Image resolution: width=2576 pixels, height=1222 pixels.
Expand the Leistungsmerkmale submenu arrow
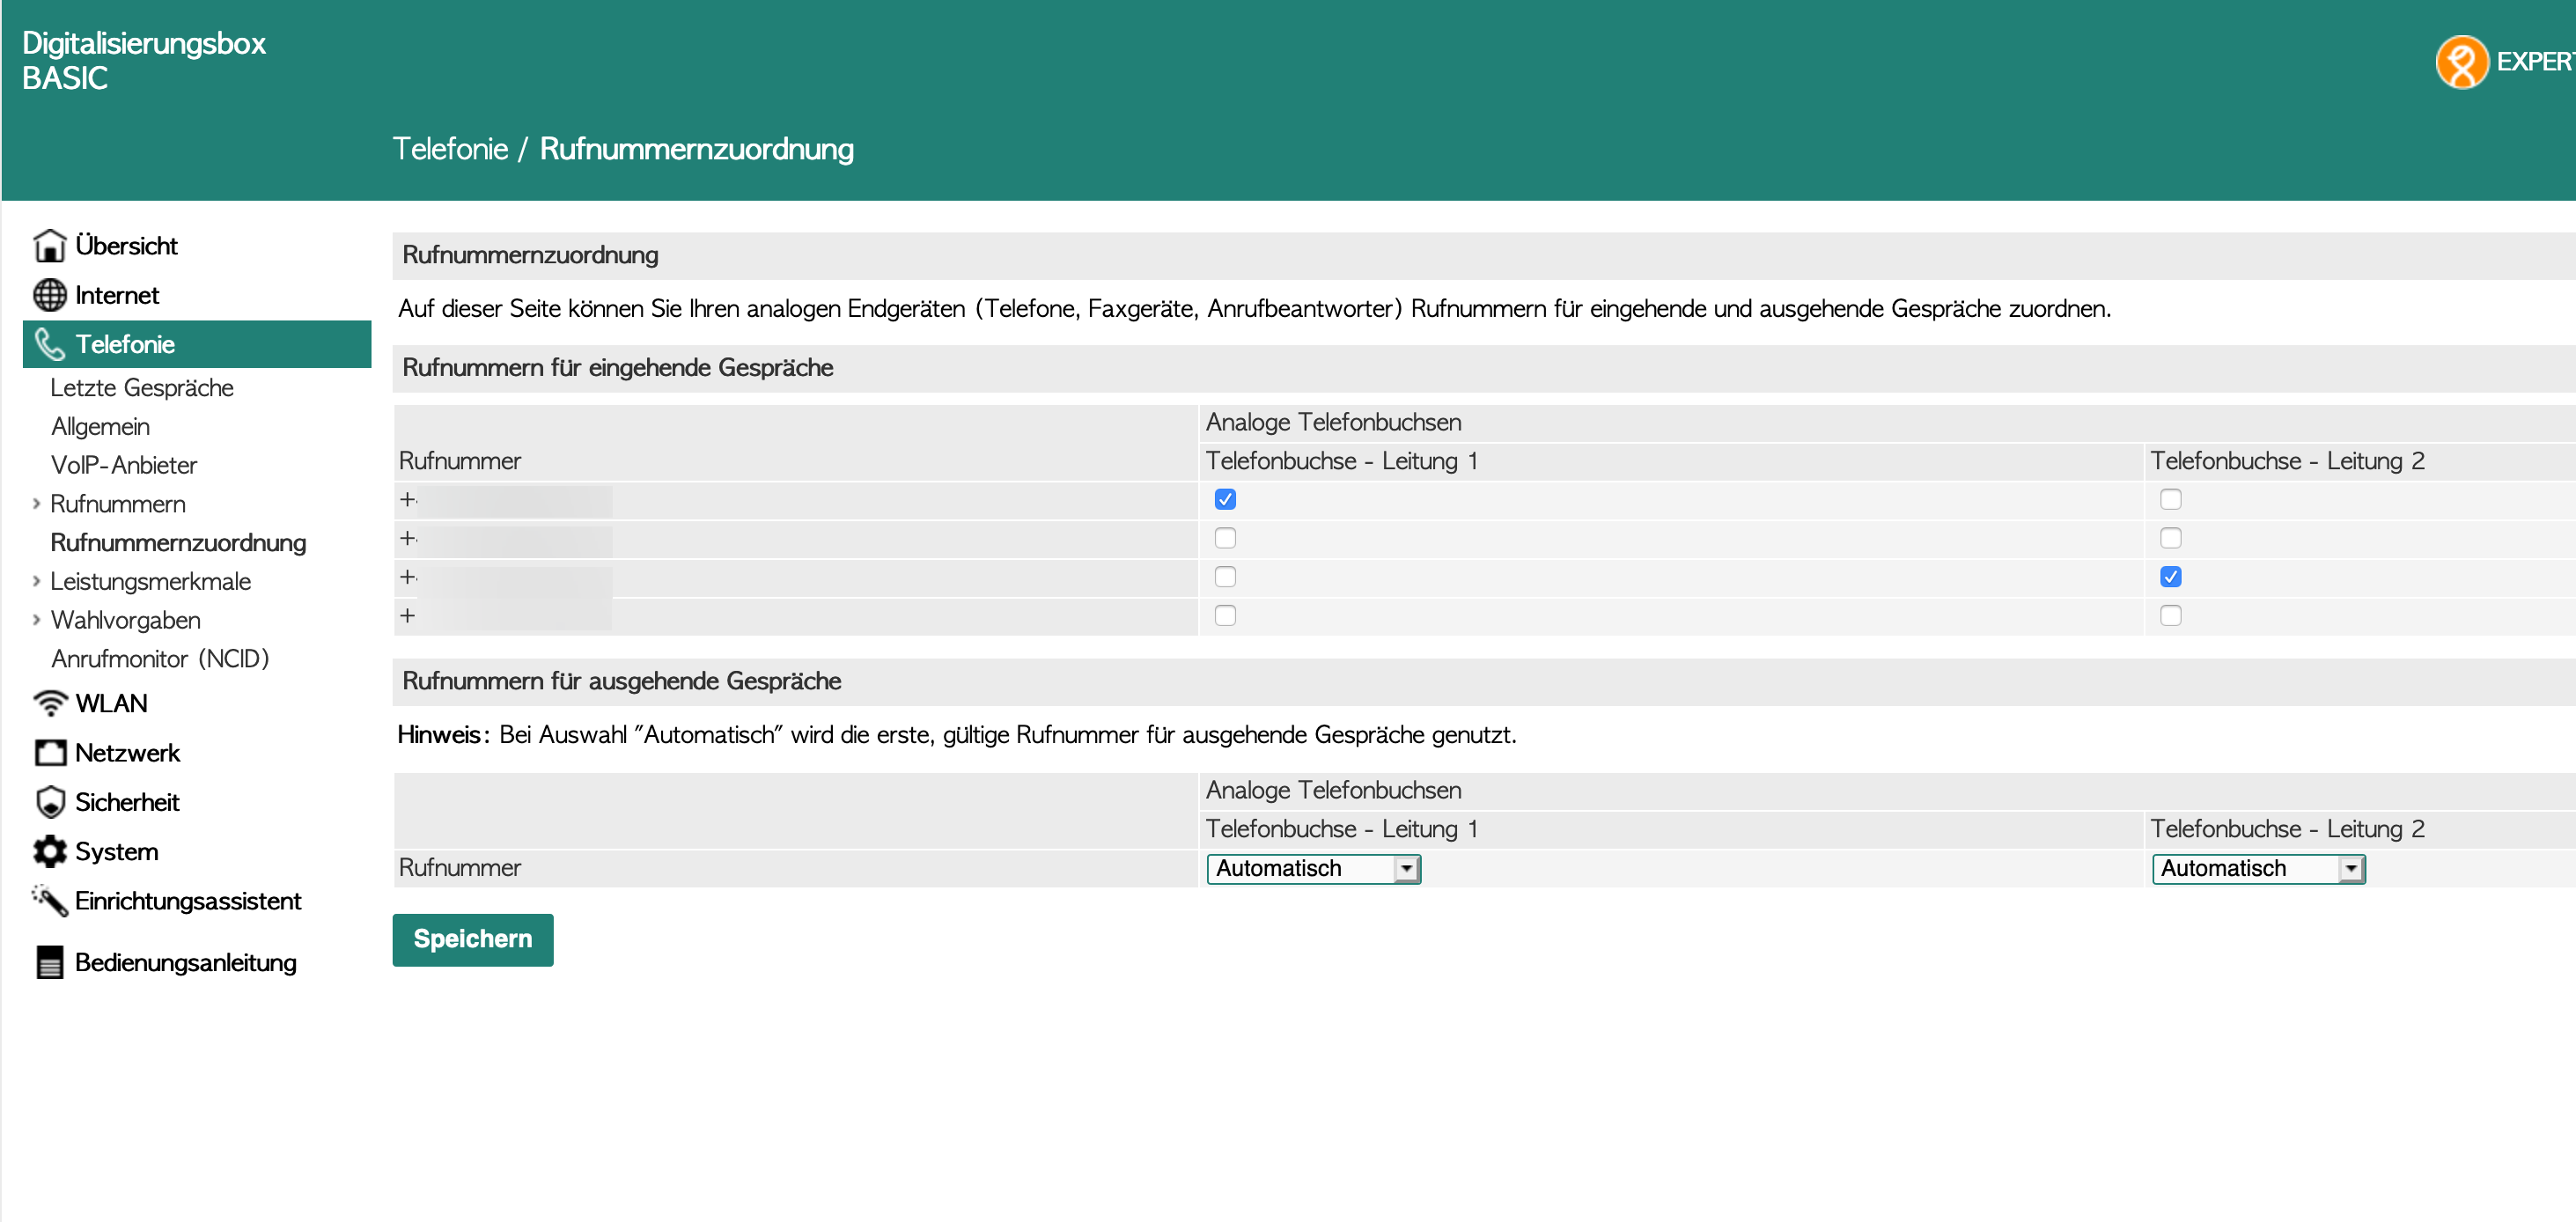37,581
